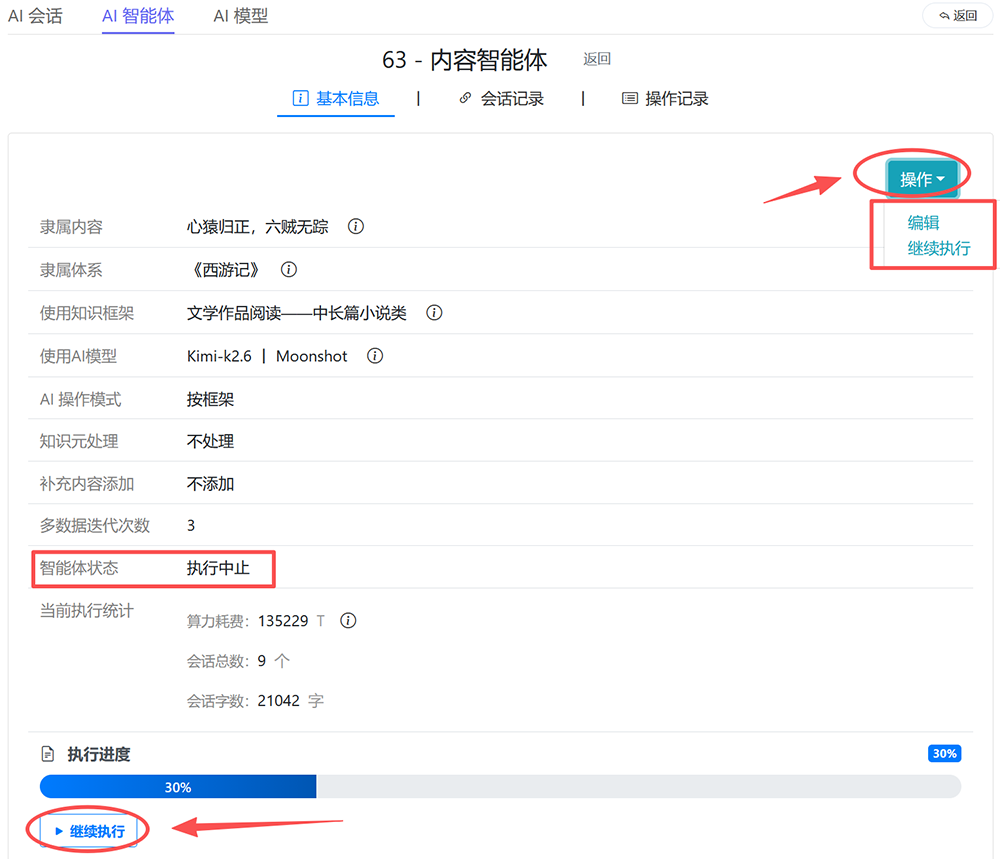Click the 30% progress bar

click(x=500, y=787)
